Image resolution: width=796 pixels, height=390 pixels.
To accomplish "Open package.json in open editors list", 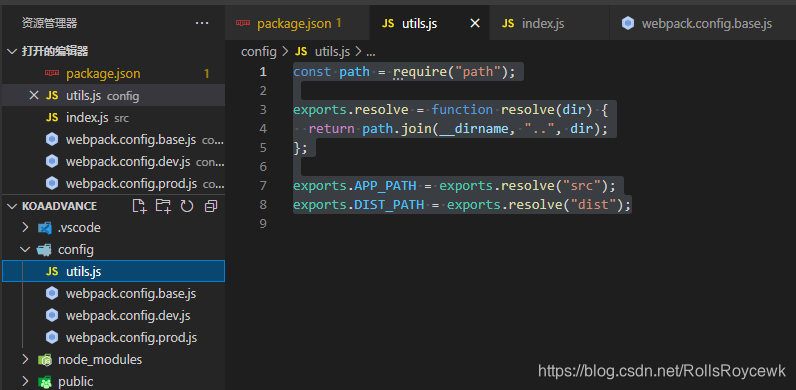I will coord(114,74).
